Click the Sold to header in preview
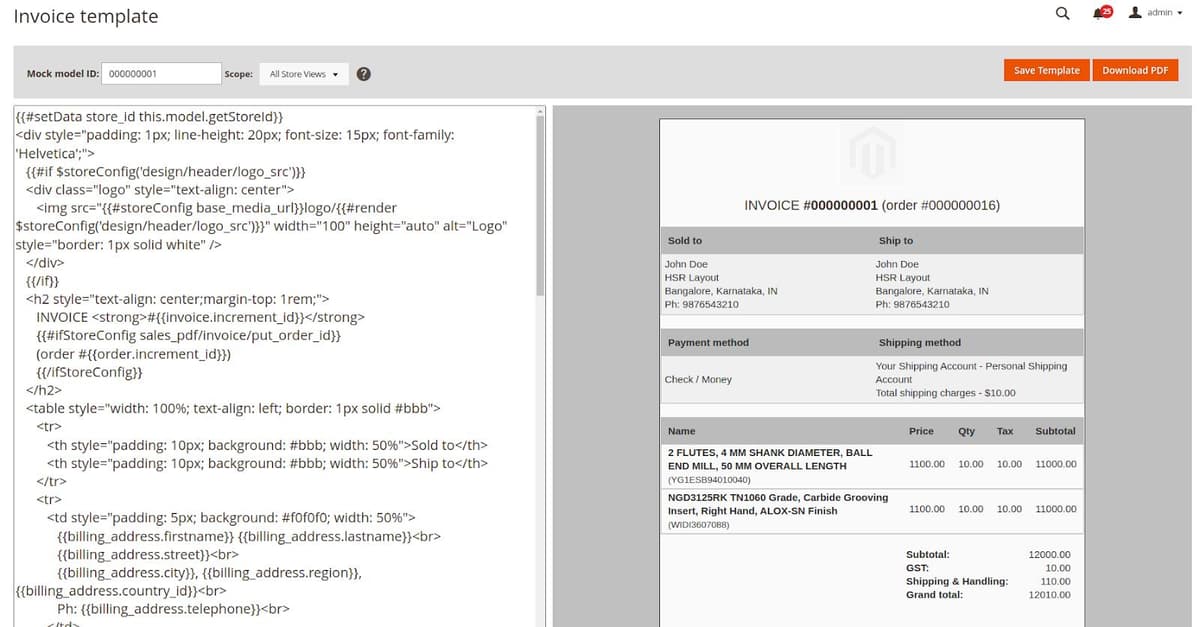Viewport: 1200px width, 627px height. click(x=685, y=241)
